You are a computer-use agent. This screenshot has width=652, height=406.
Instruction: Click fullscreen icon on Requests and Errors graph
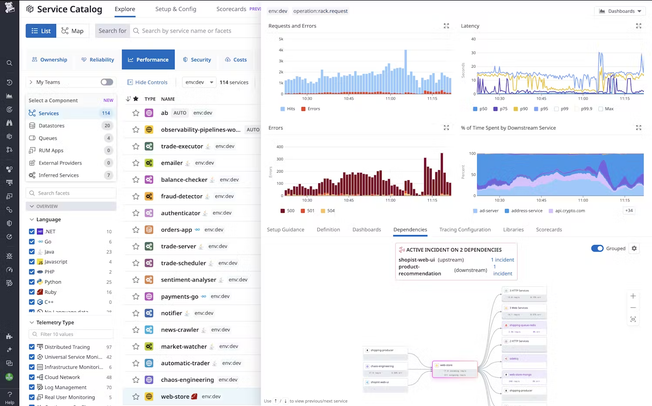click(x=446, y=26)
